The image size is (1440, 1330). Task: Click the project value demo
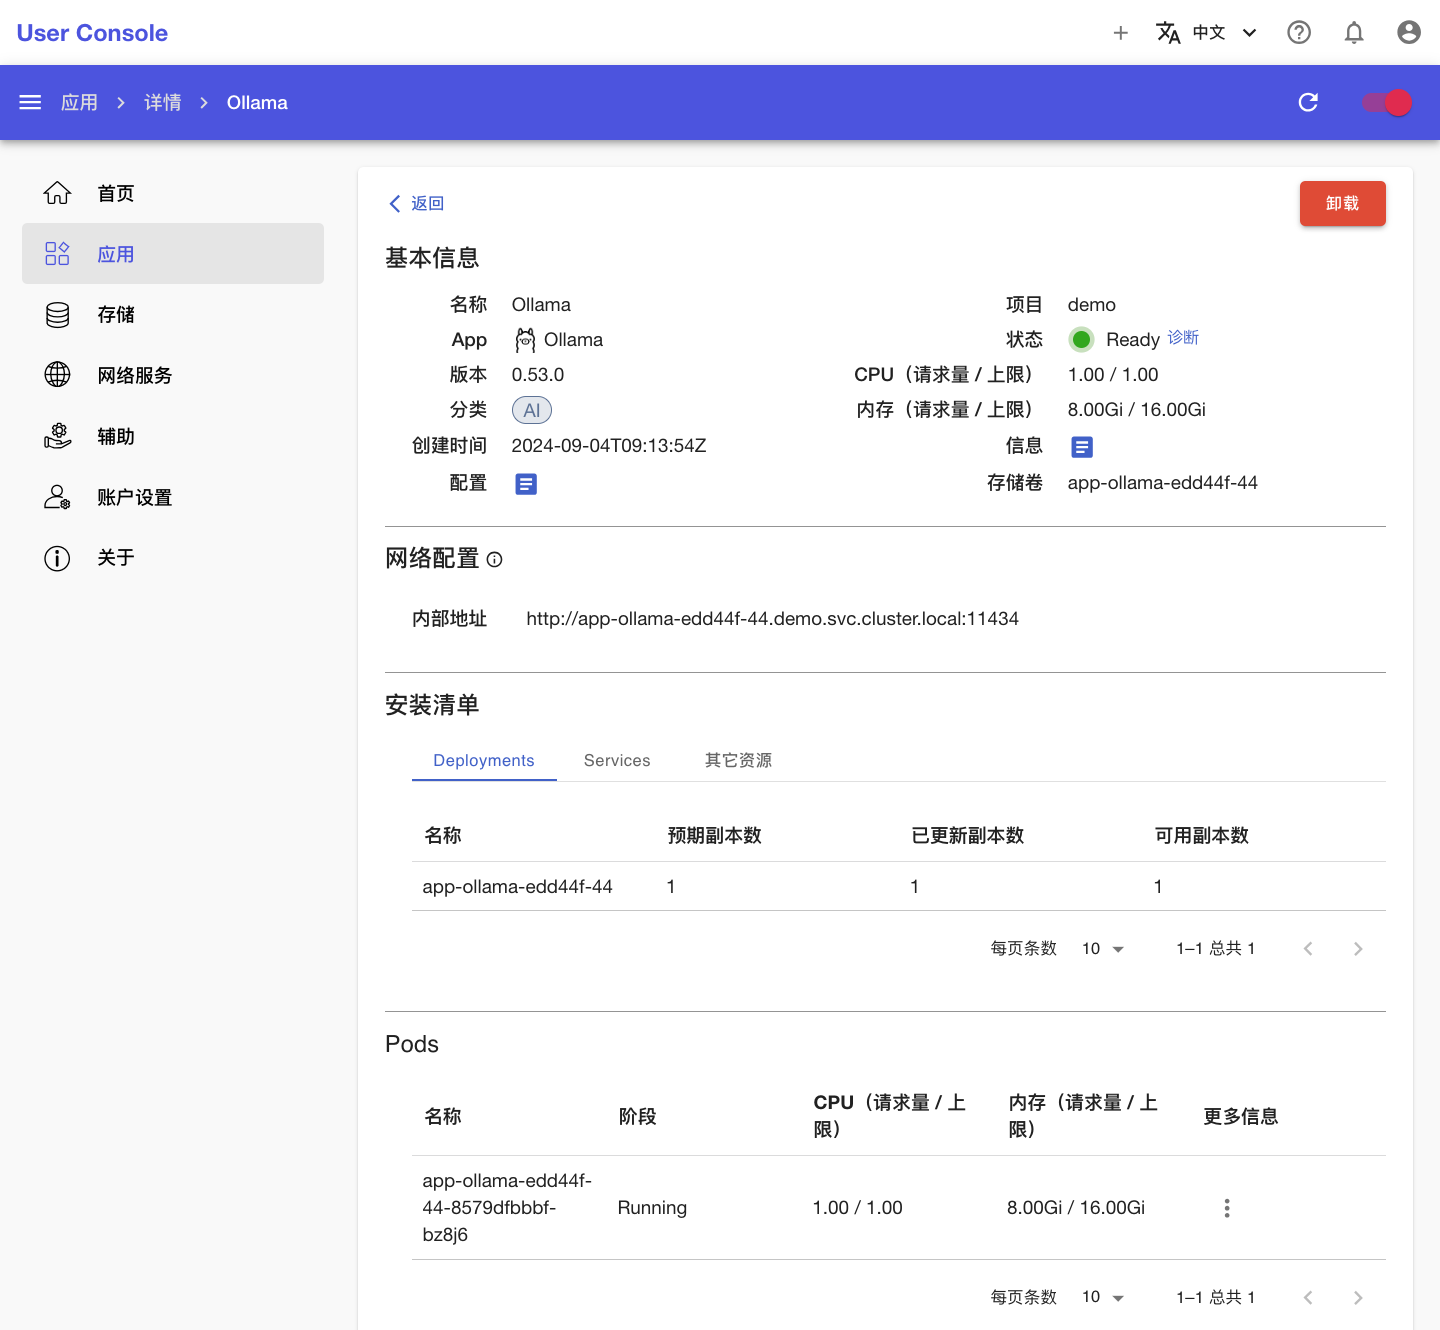[1091, 305]
